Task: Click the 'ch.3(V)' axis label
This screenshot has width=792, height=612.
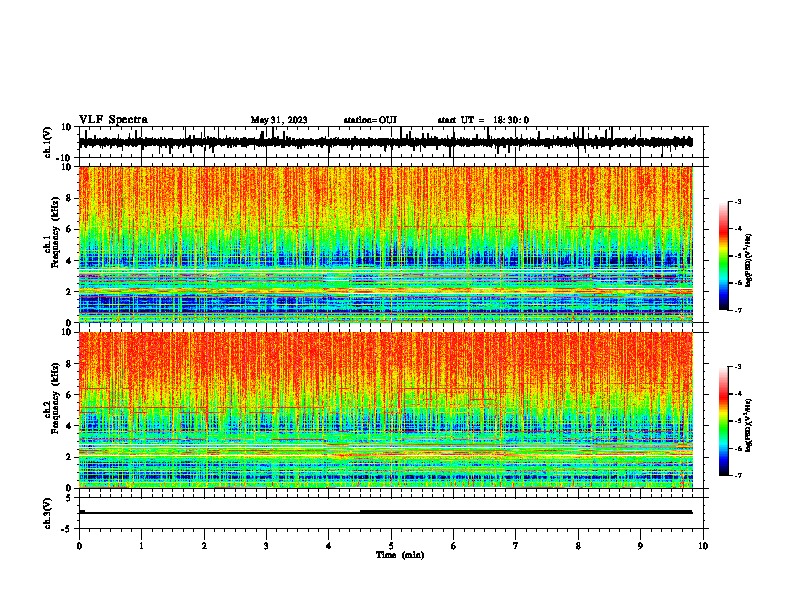Action: pos(48,513)
